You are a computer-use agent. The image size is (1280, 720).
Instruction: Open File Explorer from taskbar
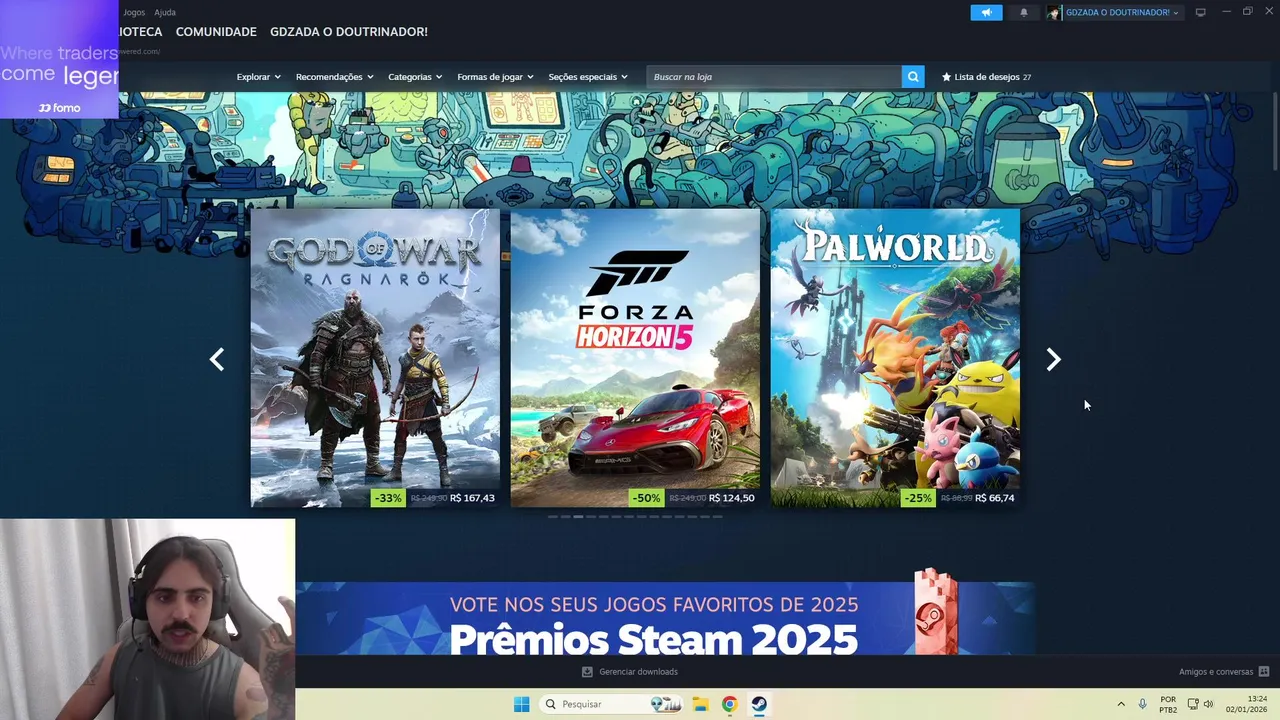(700, 704)
